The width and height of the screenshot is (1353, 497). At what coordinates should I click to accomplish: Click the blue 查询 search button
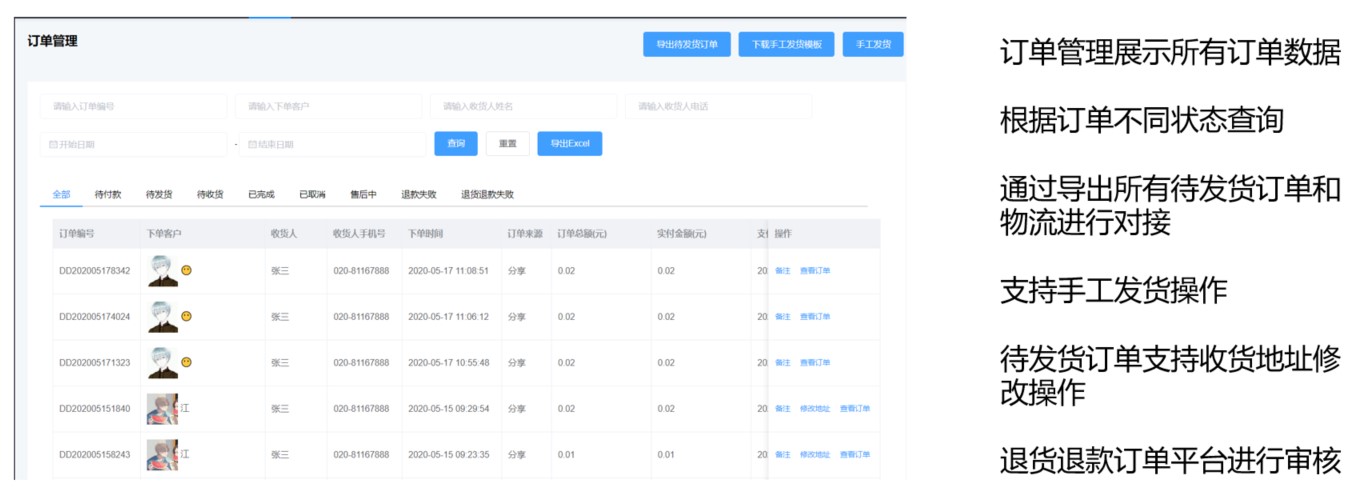[x=456, y=144]
